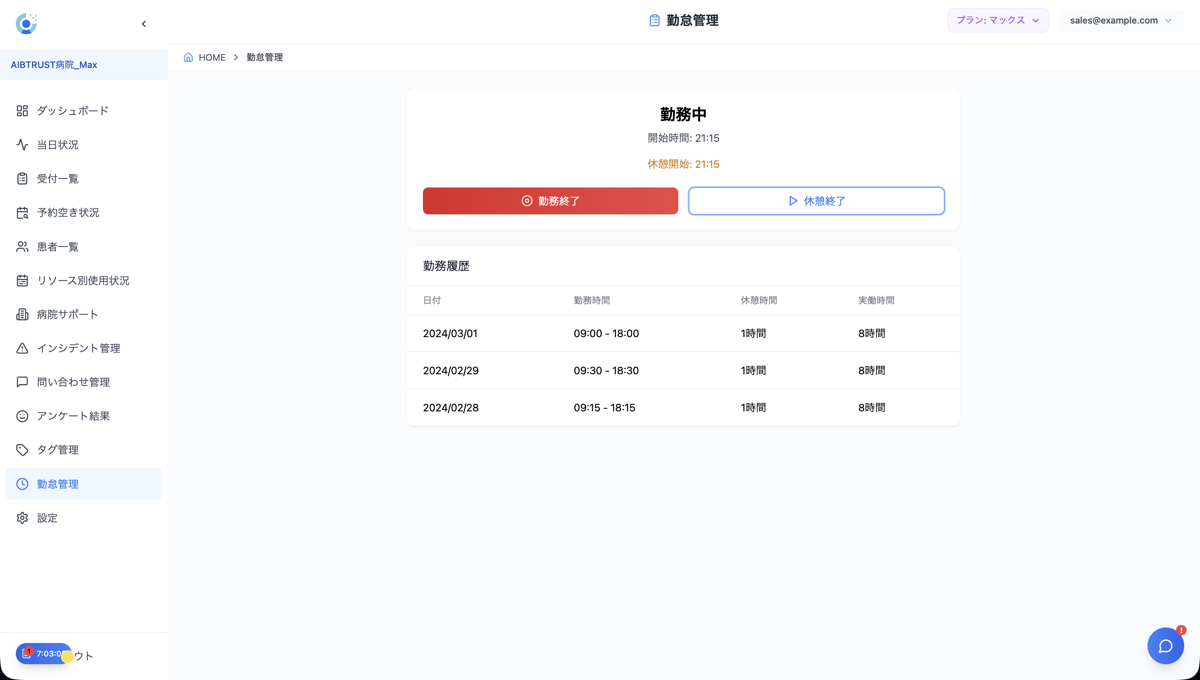
Task: Go to 問い合わせ管理 in the sidebar
Action: [x=73, y=382]
